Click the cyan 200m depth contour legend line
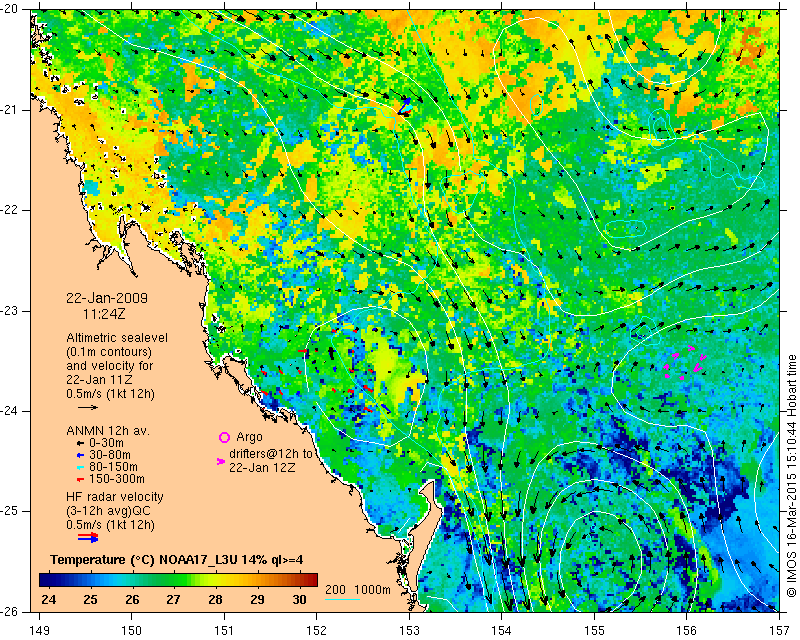 tap(342, 599)
